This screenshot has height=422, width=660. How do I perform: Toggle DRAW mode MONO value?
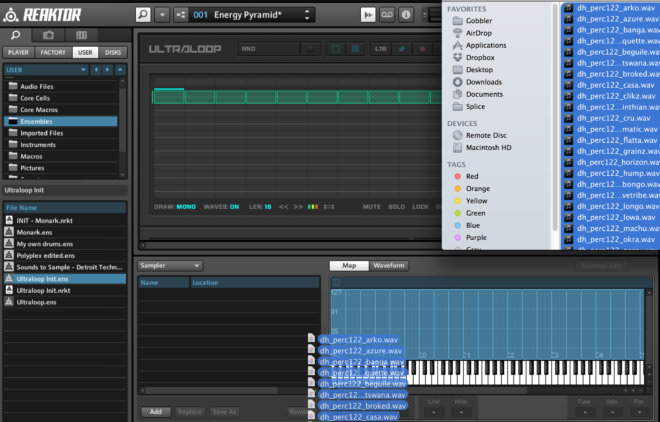click(x=186, y=207)
